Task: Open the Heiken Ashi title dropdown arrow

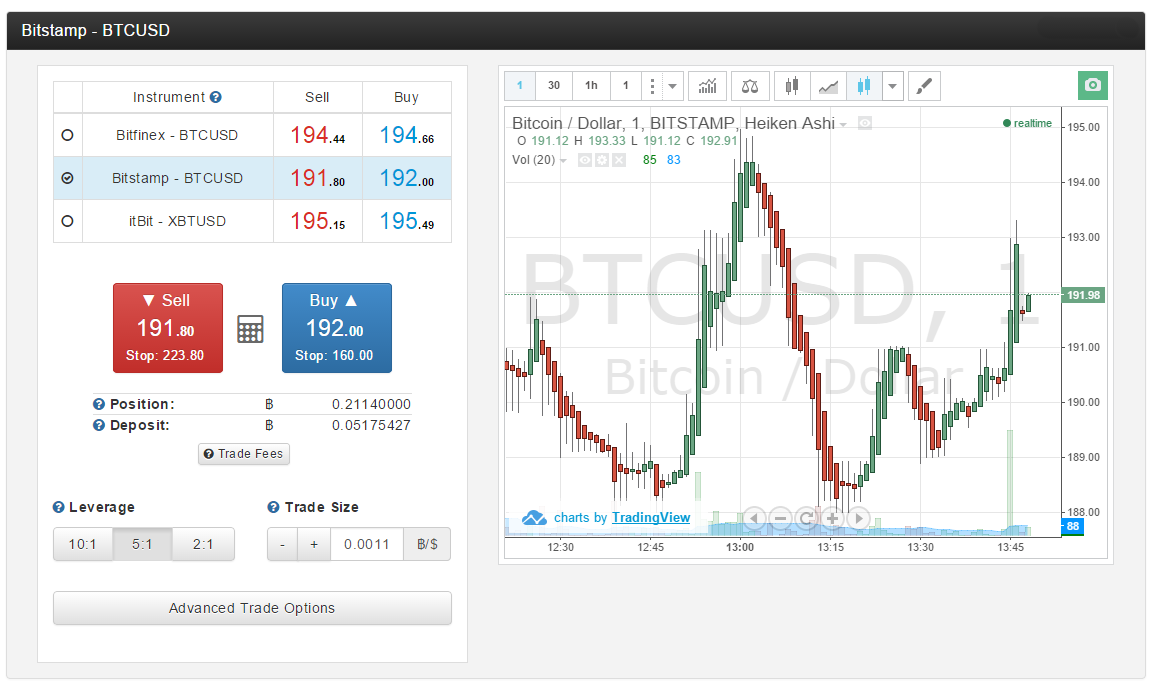Action: (x=843, y=124)
